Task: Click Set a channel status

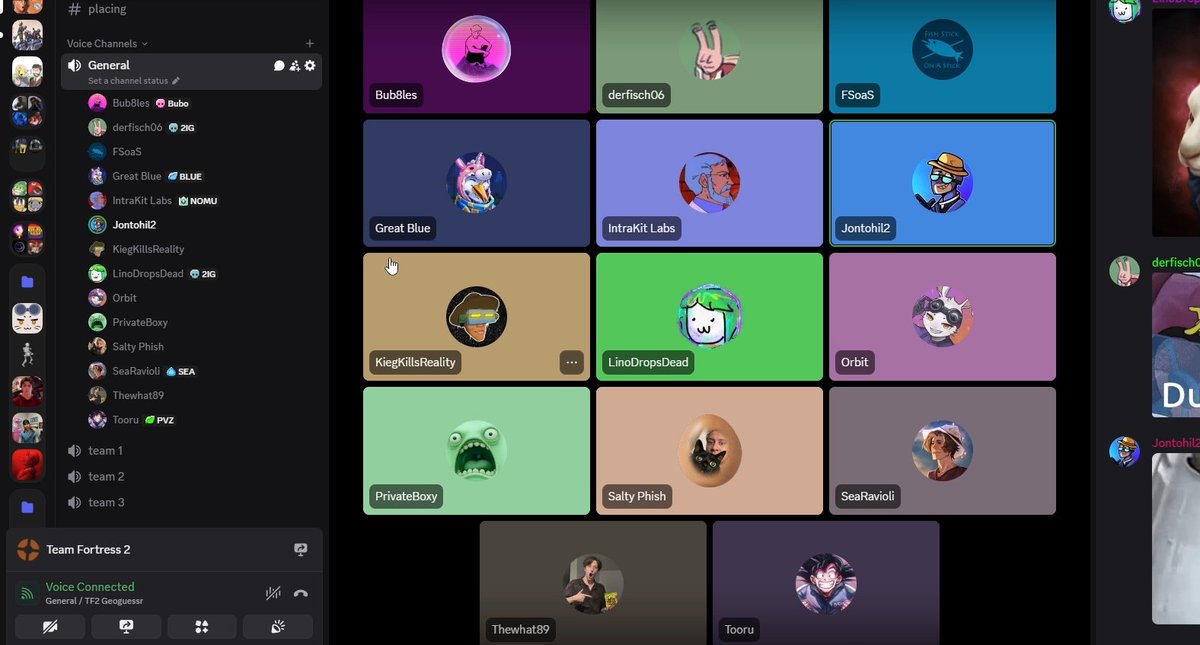Action: pos(128,79)
